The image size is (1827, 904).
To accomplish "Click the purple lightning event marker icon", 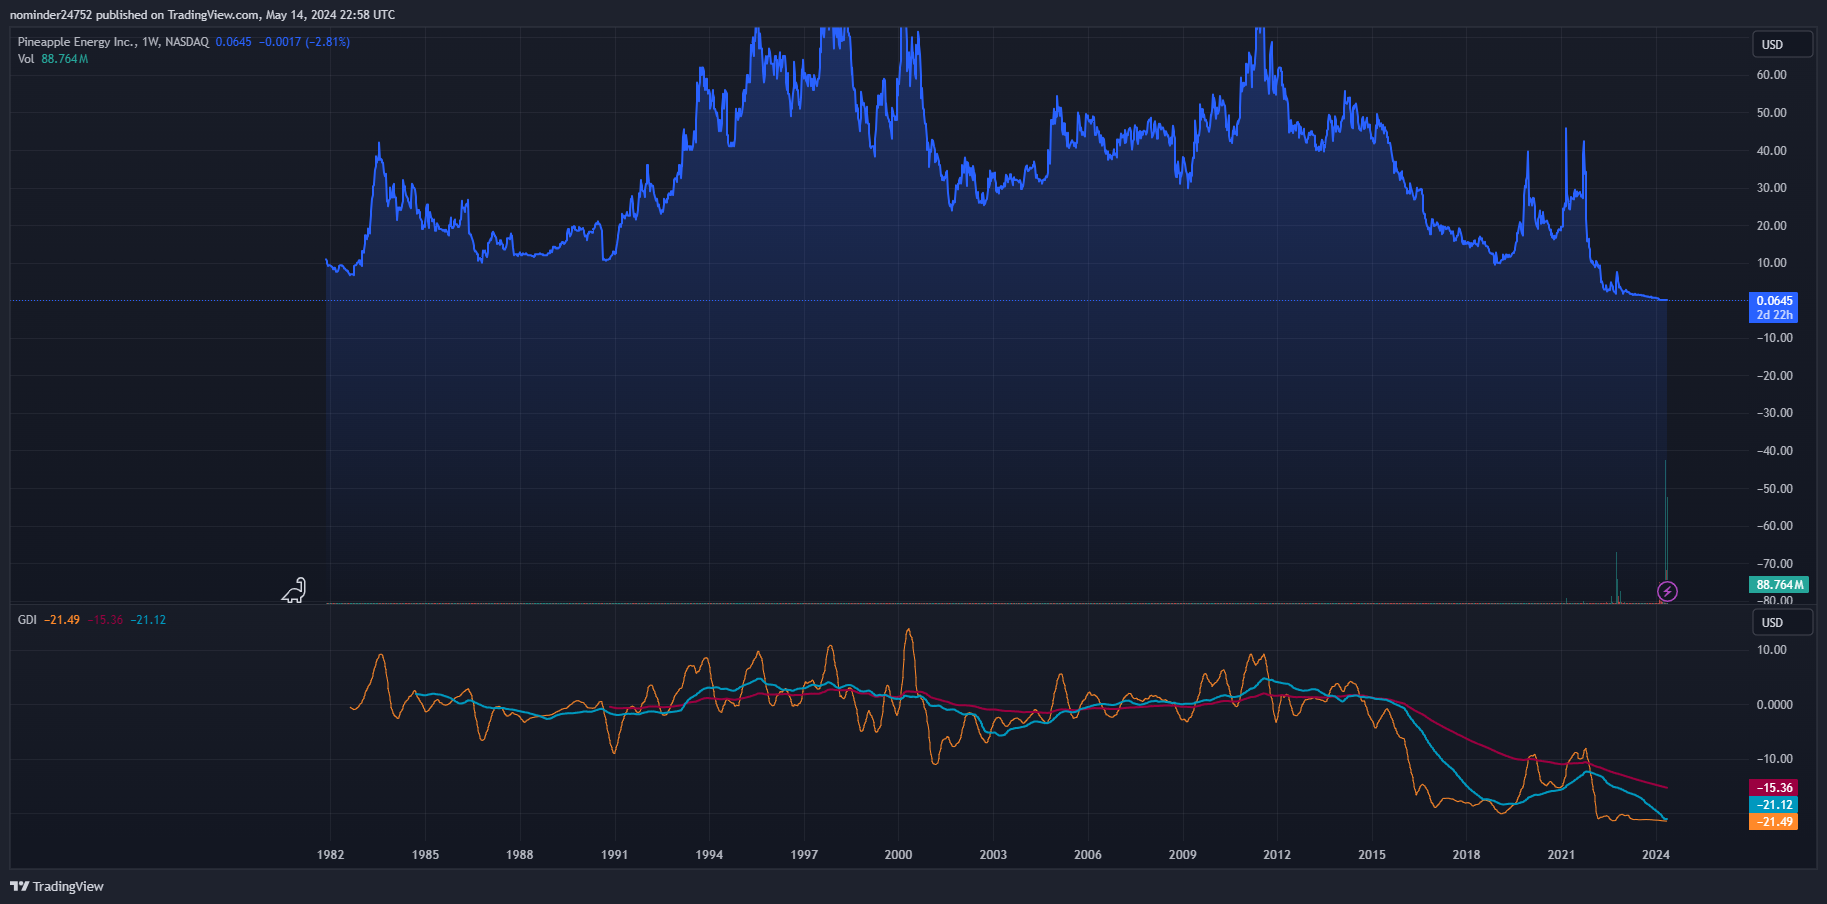I will click(x=1667, y=591).
